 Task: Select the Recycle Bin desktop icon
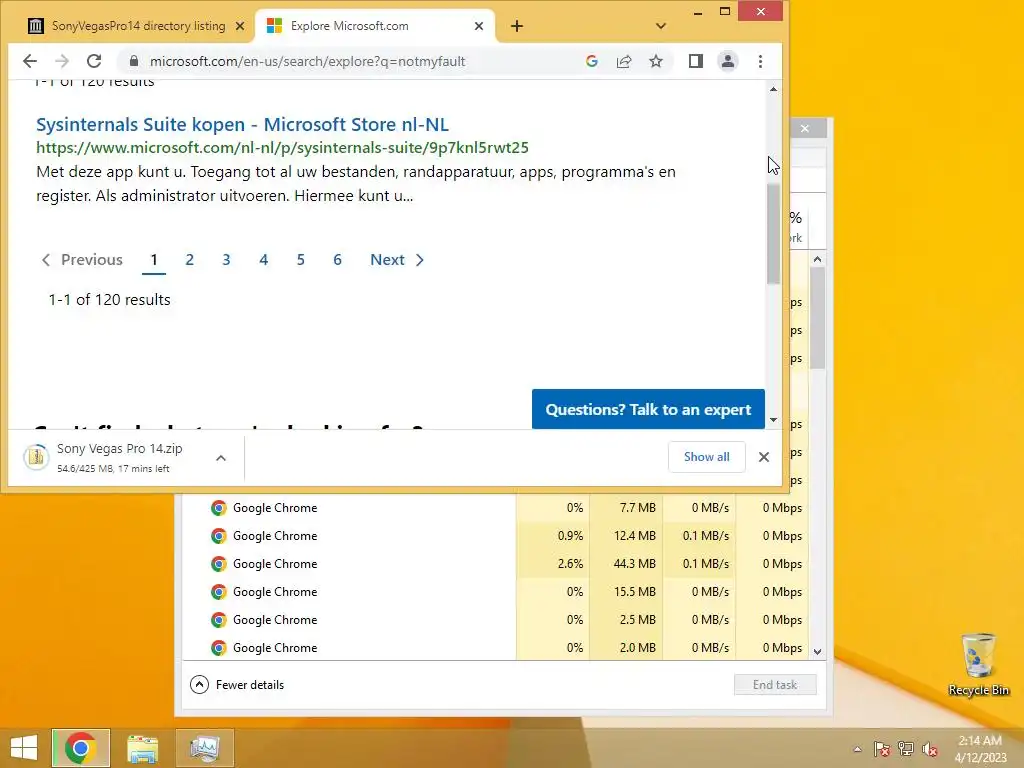click(978, 665)
